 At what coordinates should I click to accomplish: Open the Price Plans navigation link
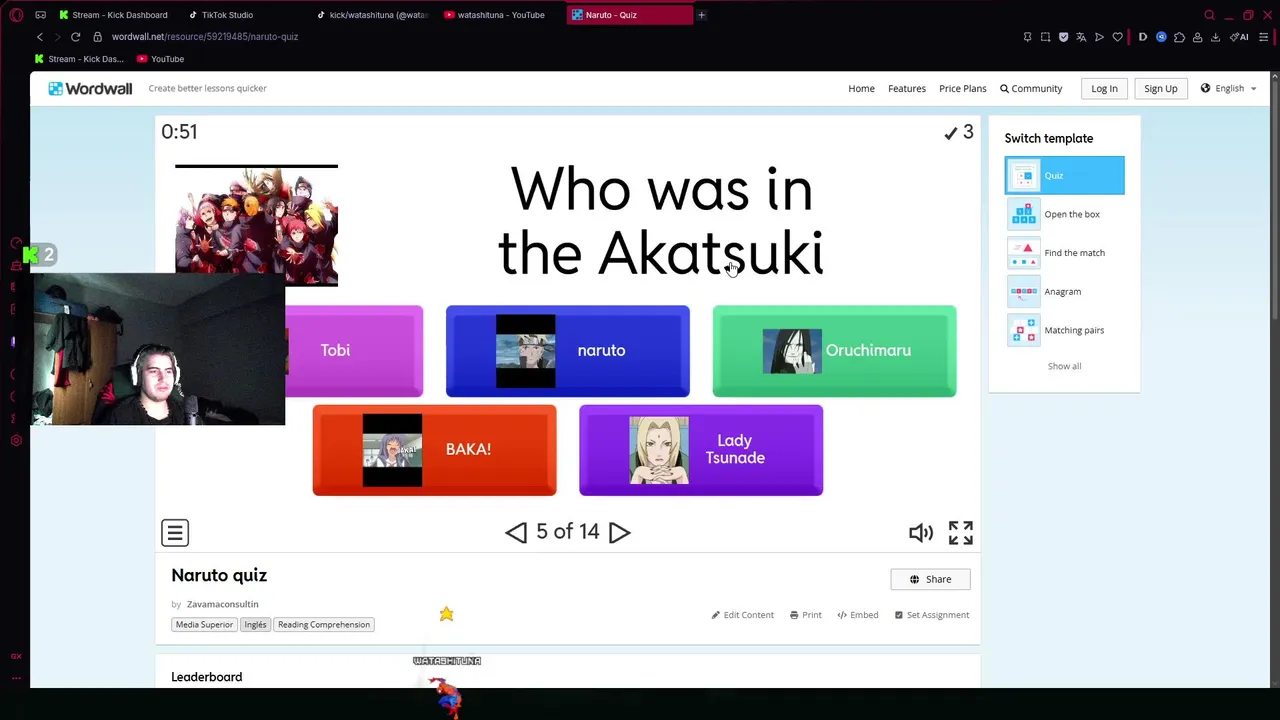(x=963, y=88)
